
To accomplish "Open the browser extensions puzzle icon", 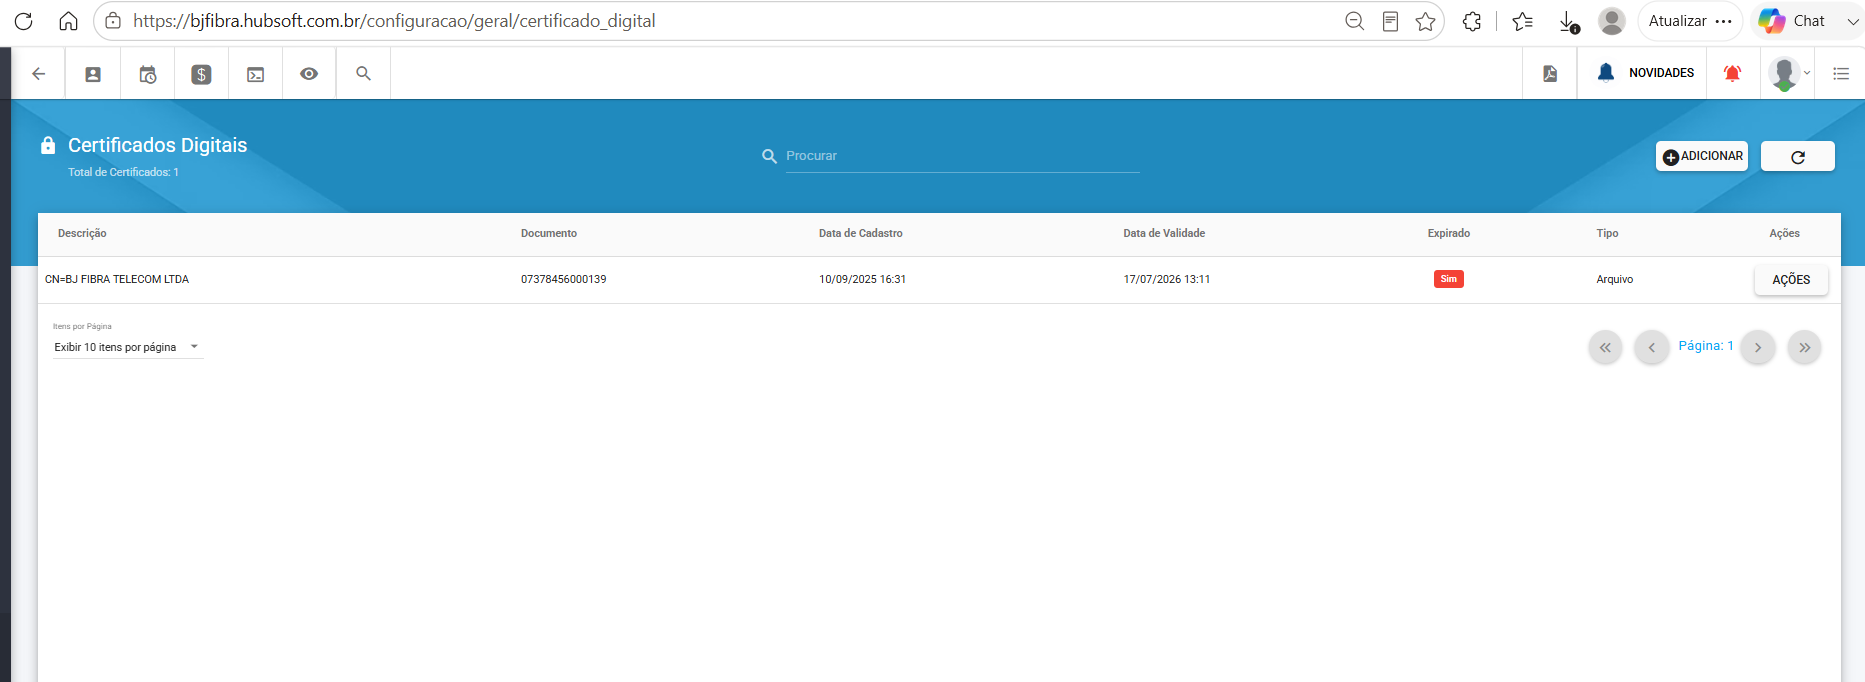I will tap(1472, 21).
